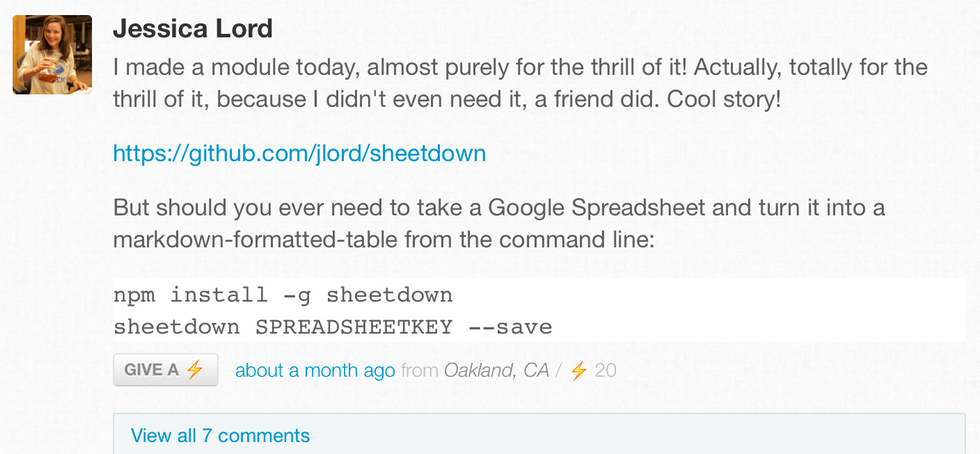Screen dimensions: 980x454
Task: Click the GIVE A button
Action: point(166,370)
